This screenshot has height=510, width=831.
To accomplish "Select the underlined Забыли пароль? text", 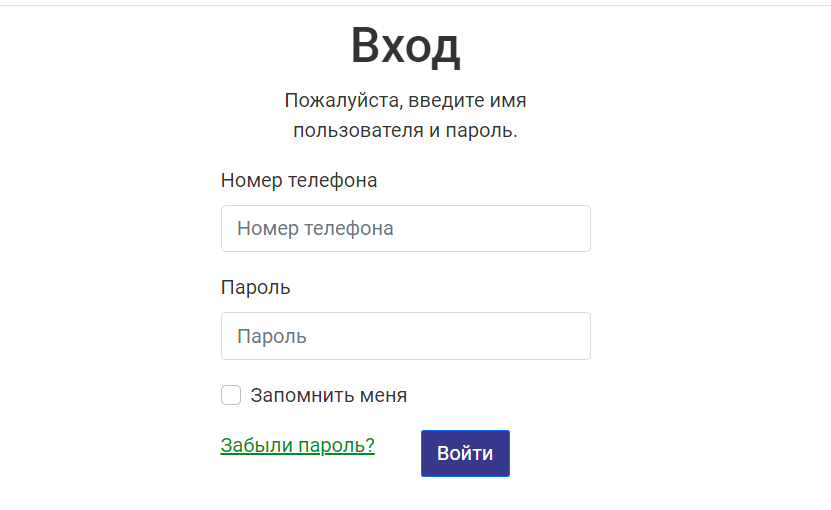I will click(297, 445).
